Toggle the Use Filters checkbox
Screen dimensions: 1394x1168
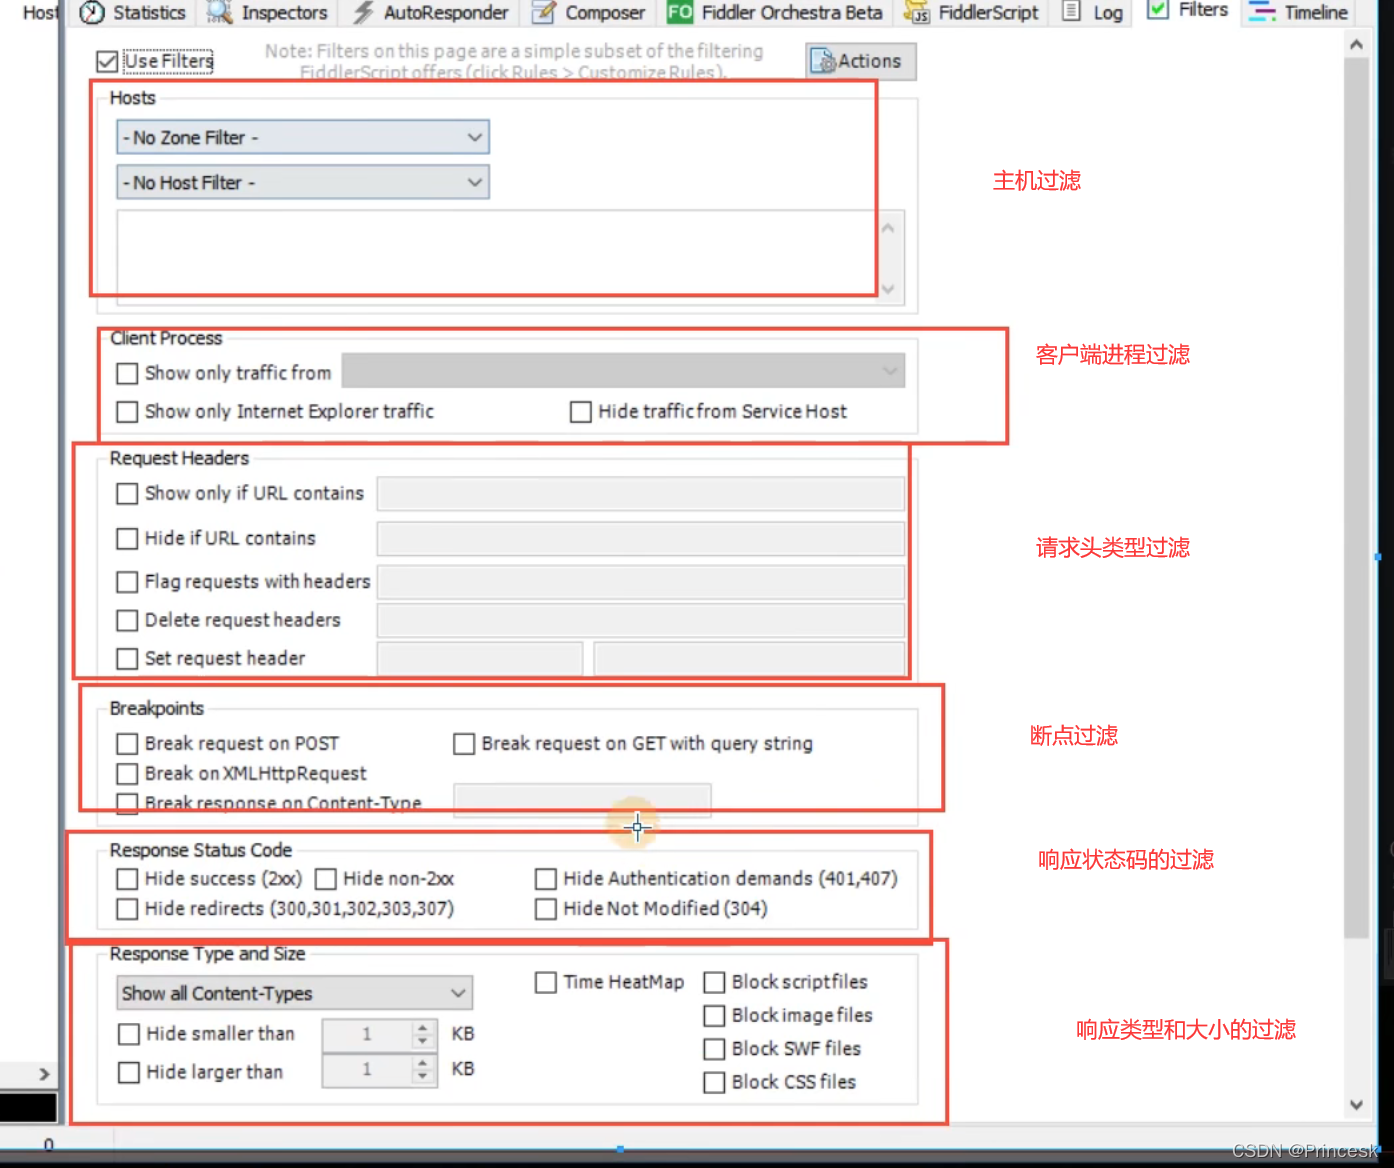(107, 61)
